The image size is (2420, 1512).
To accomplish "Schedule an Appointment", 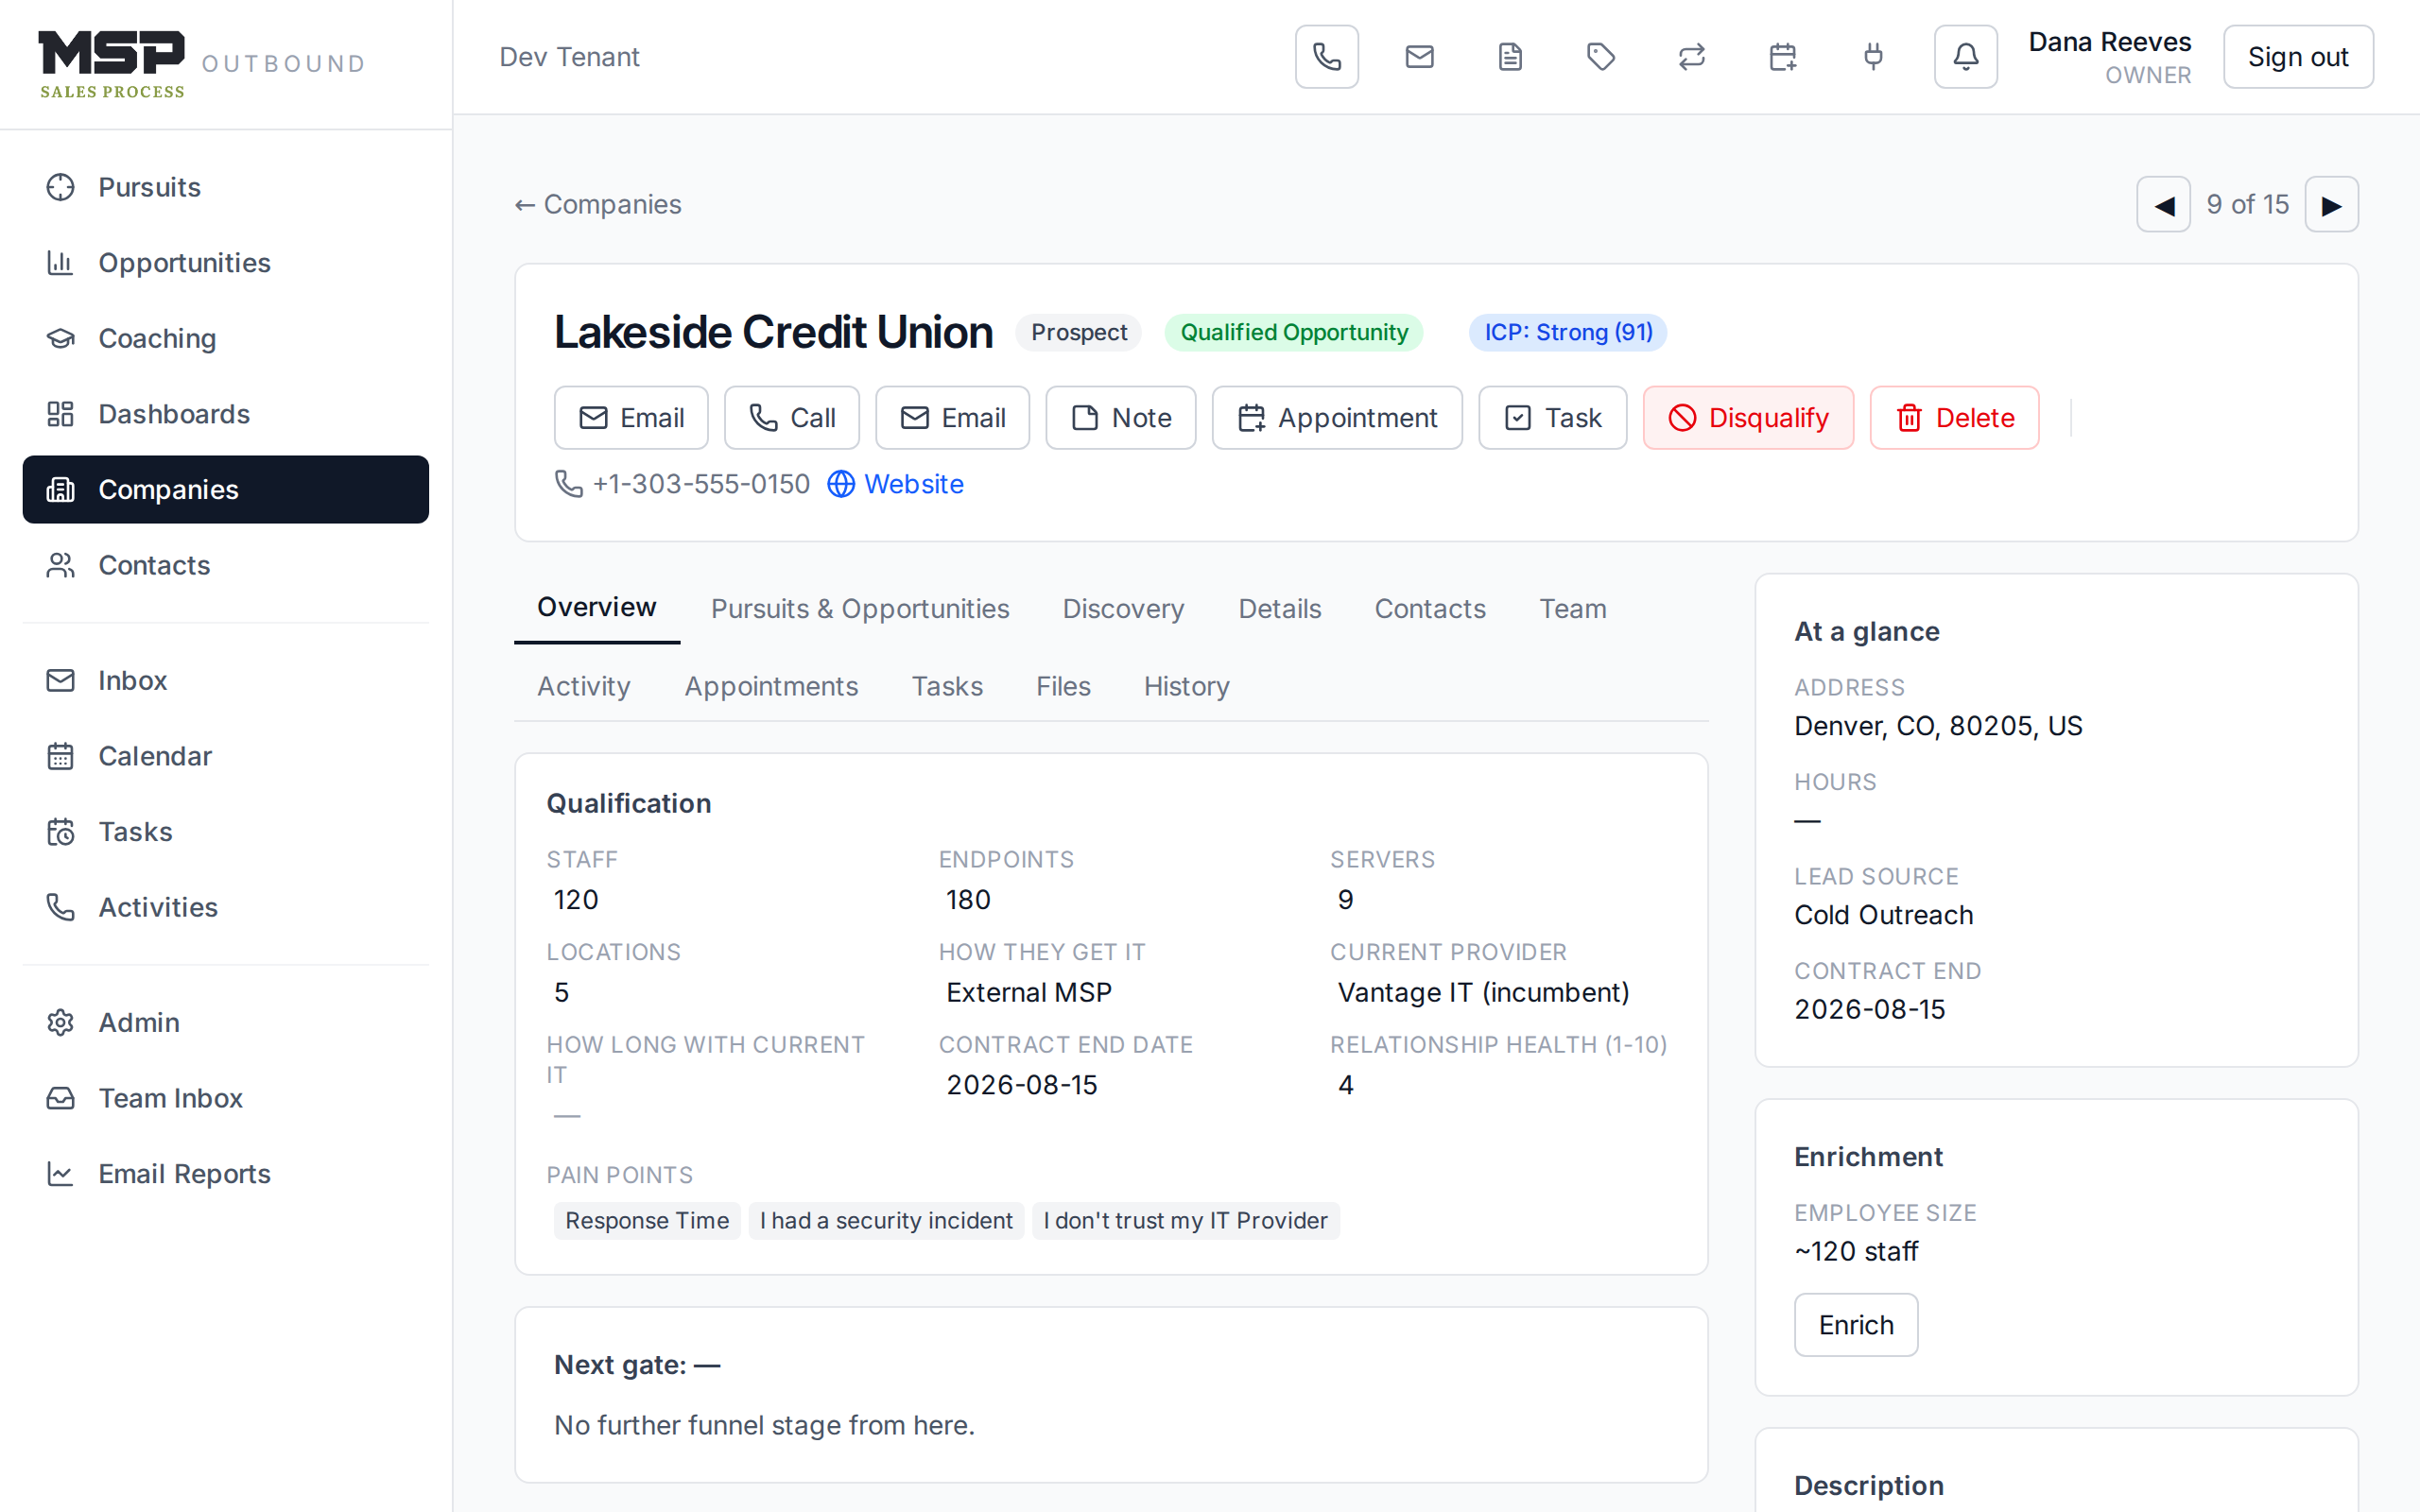I will click(1337, 418).
